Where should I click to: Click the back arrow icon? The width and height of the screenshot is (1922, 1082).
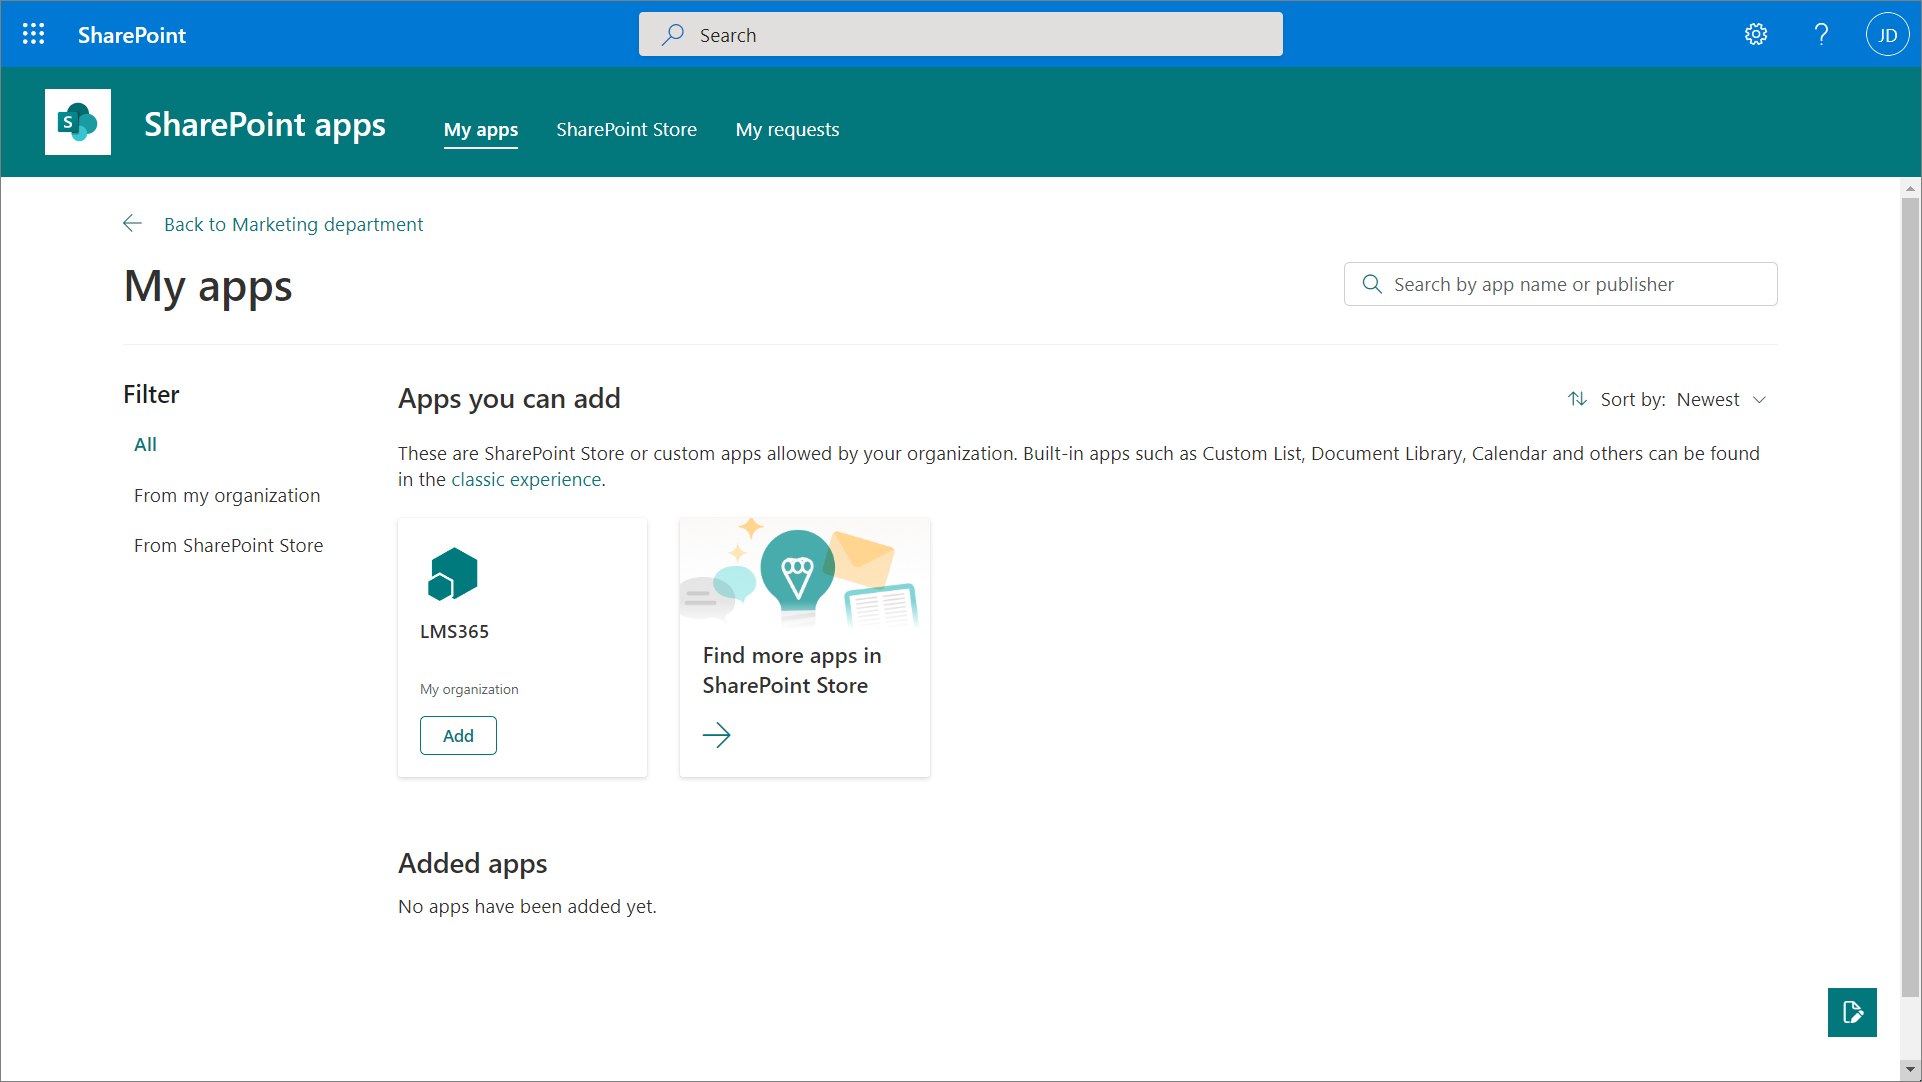point(132,224)
